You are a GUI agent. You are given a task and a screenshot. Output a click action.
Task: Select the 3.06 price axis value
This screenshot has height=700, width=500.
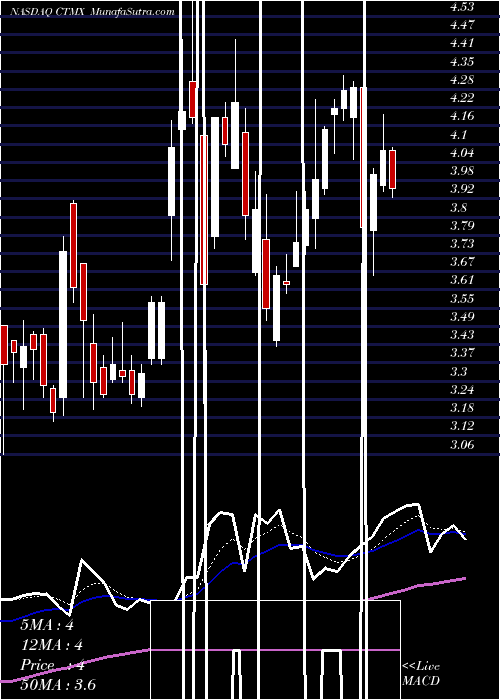pyautogui.click(x=462, y=444)
